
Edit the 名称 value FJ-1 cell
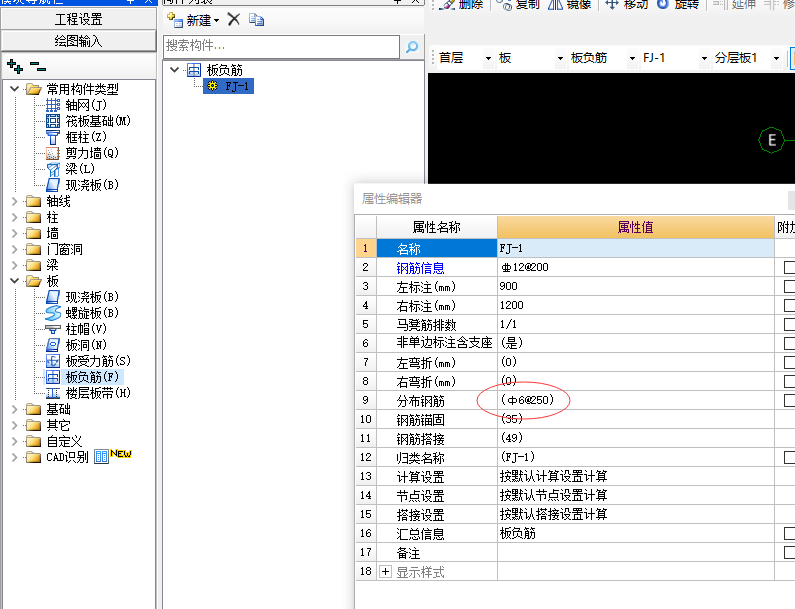[x=636, y=248]
